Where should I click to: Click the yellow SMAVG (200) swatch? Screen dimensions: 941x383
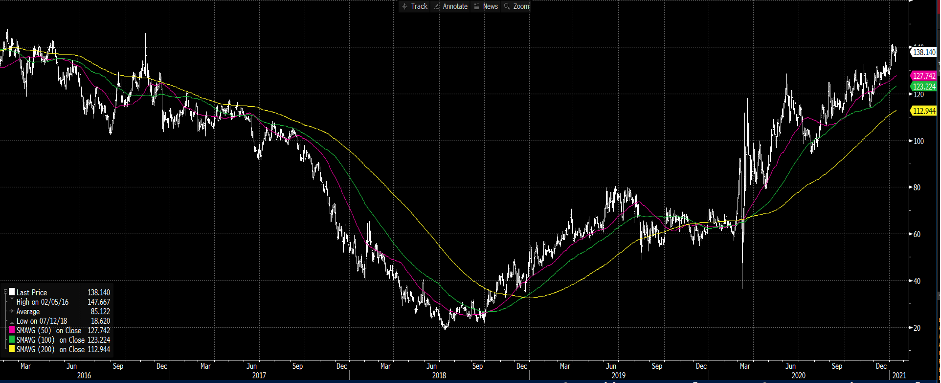click(x=12, y=349)
